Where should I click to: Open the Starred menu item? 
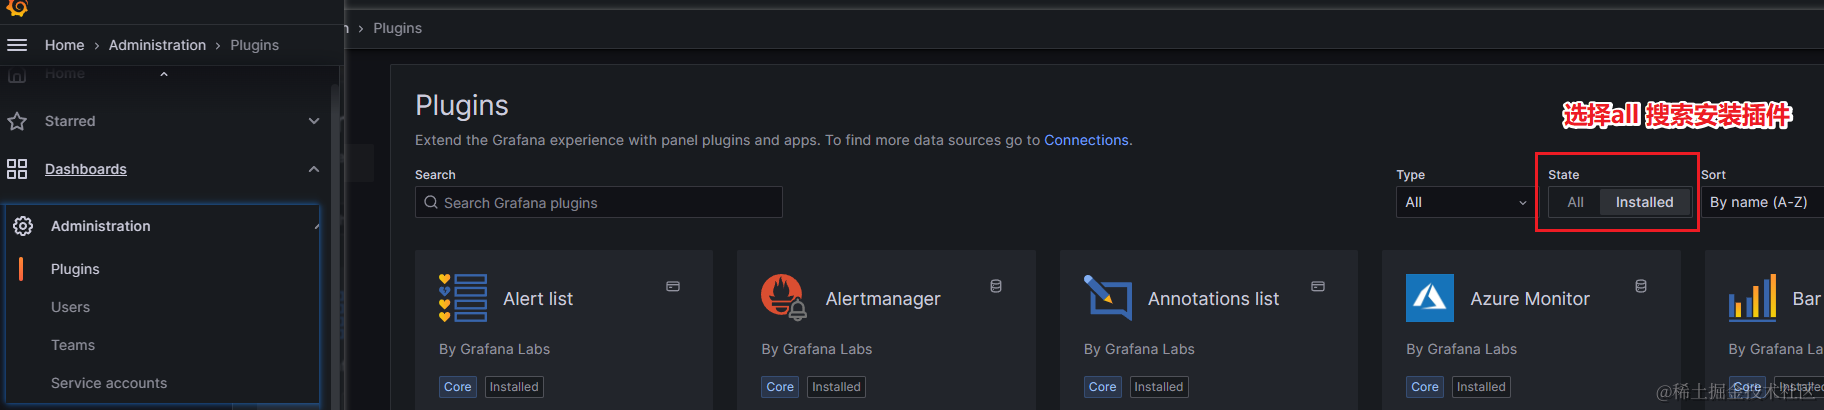[70, 121]
